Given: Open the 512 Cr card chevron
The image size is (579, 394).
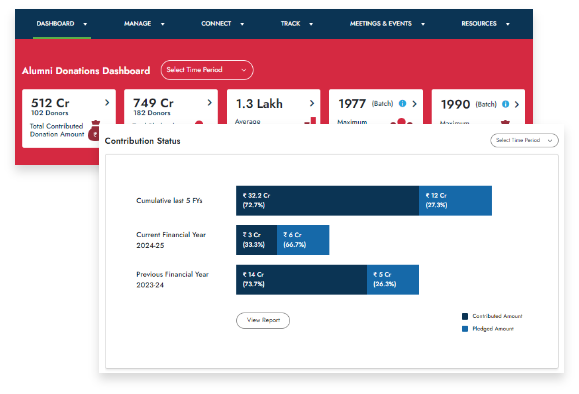Looking at the screenshot, I should pyautogui.click(x=107, y=103).
